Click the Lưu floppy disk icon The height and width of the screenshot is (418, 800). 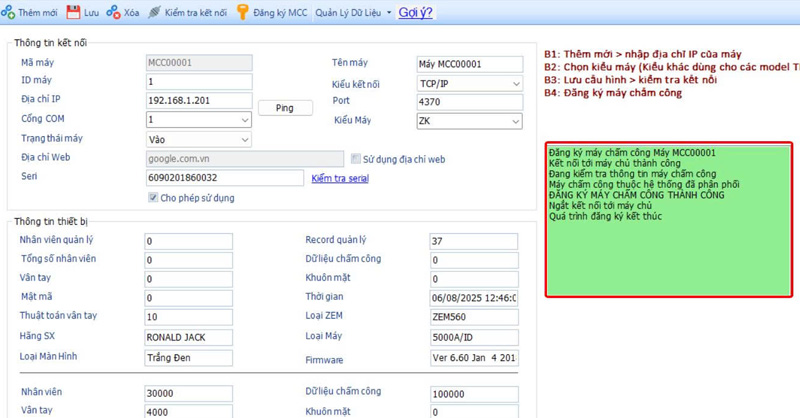click(x=73, y=12)
